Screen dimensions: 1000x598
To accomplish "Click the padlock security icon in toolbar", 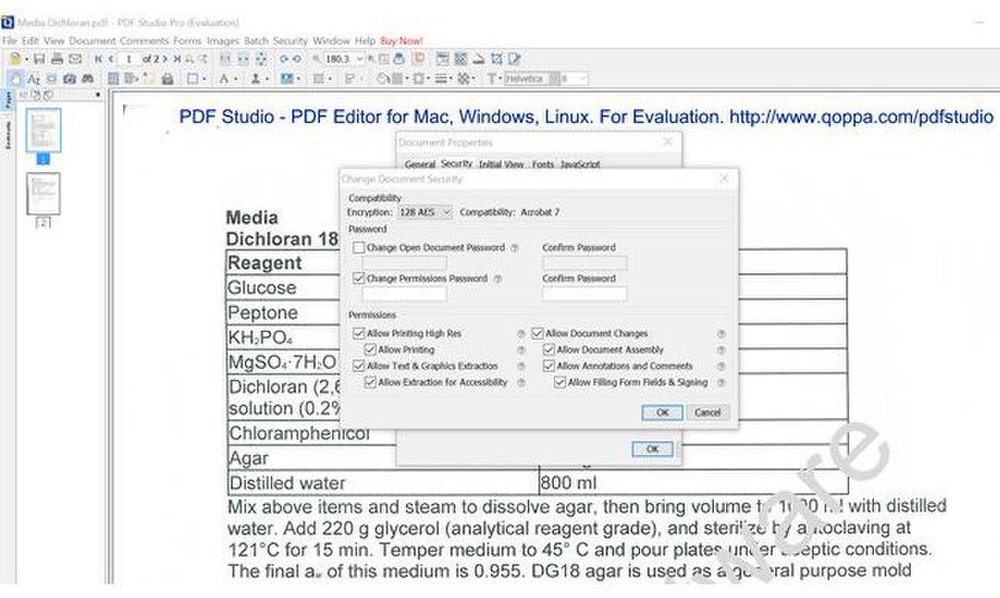I will (168, 79).
